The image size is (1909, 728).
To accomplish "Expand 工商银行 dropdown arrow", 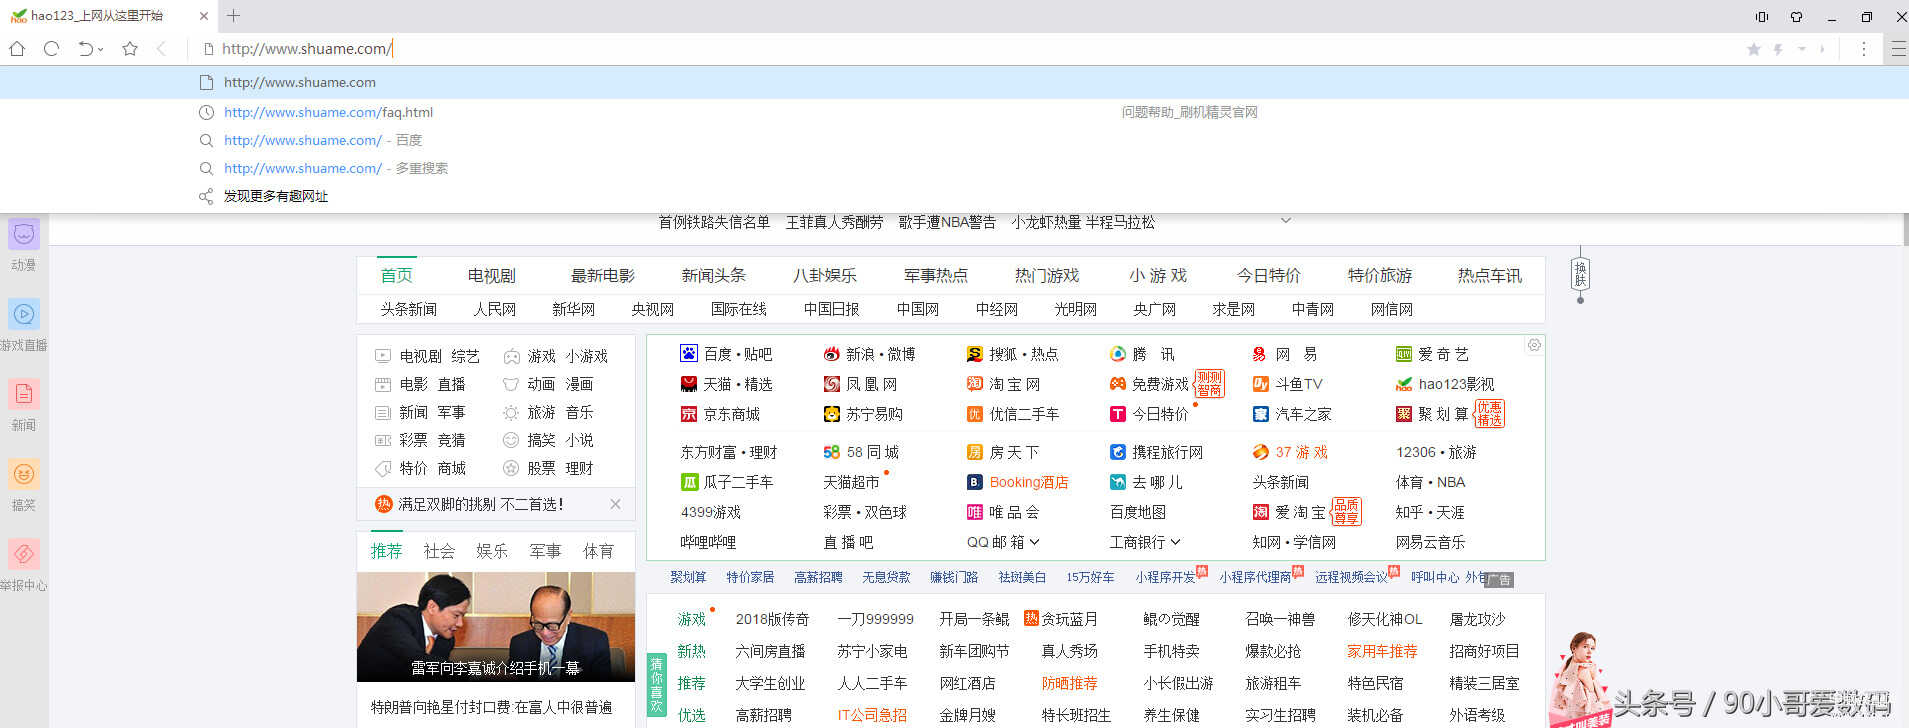I will [x=1175, y=542].
